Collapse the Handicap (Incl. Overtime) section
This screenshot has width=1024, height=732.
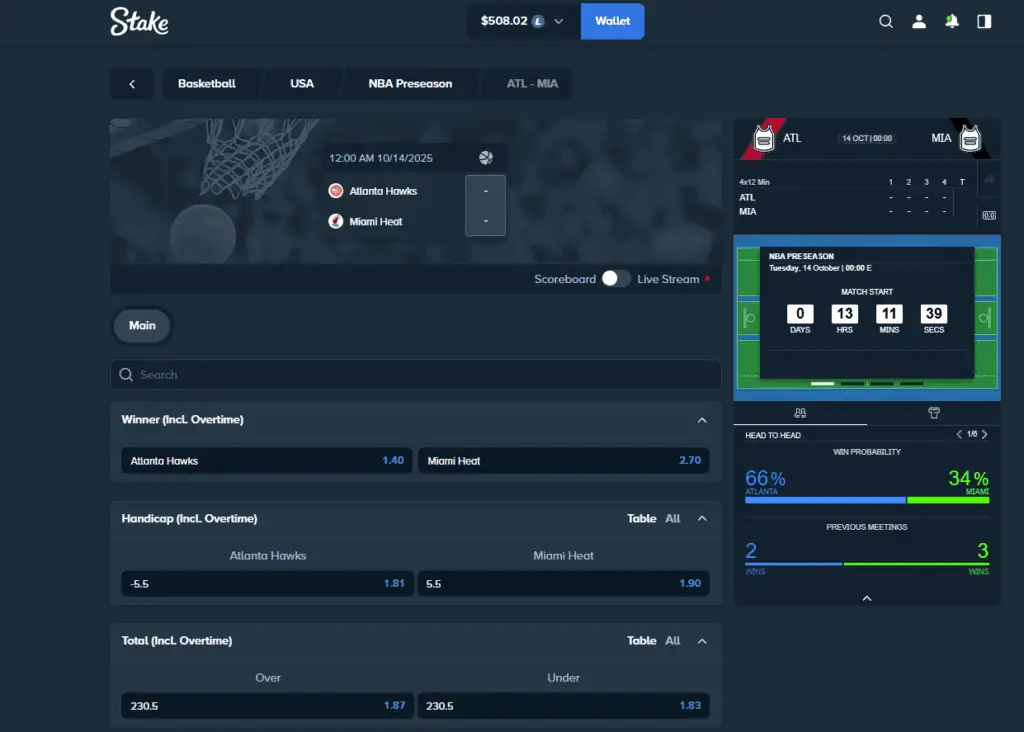tap(702, 519)
